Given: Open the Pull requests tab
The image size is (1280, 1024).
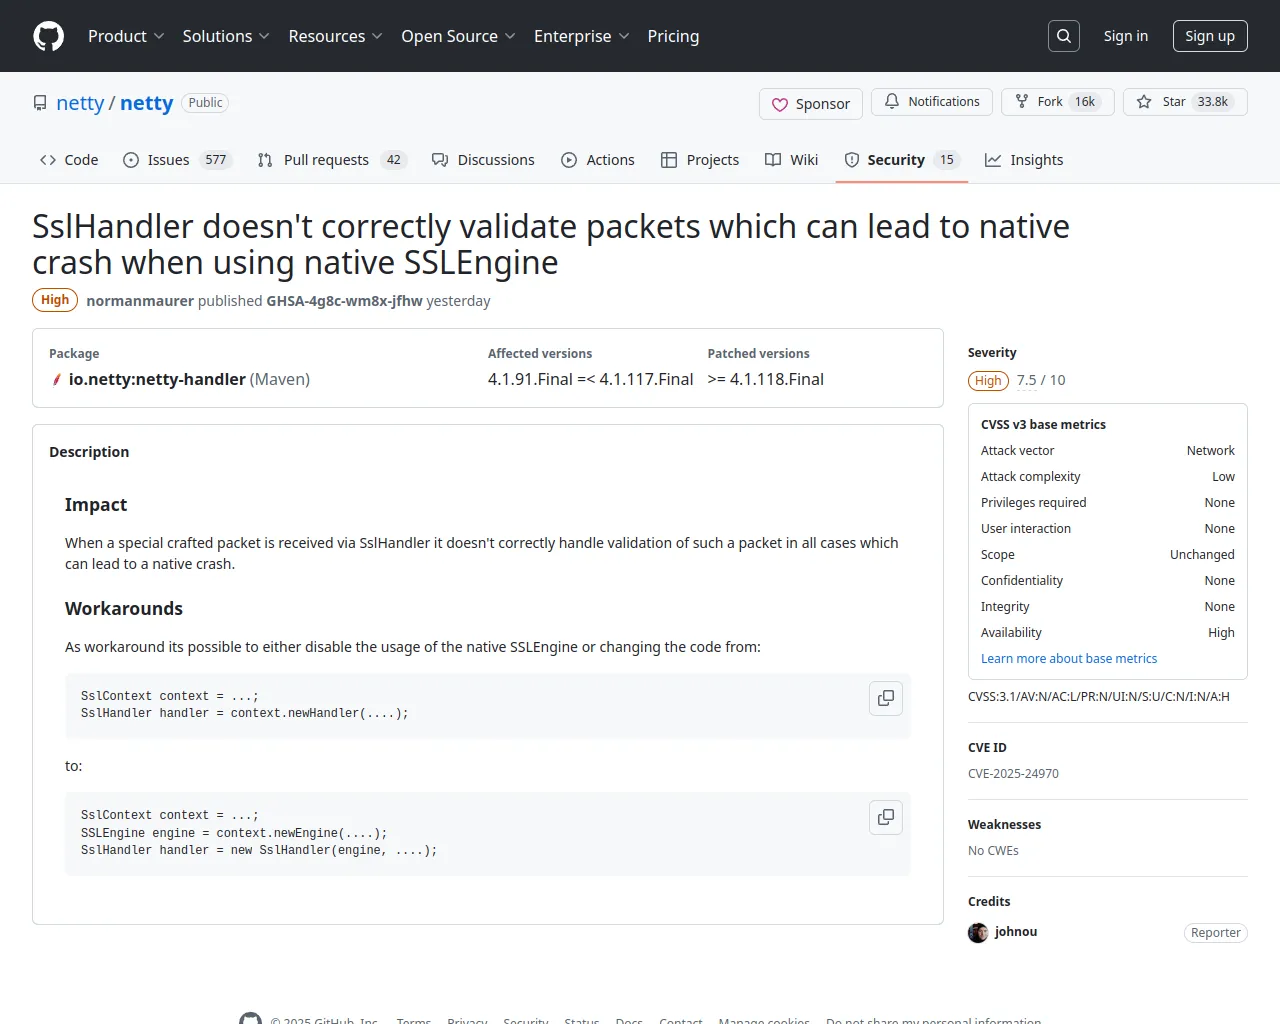Looking at the screenshot, I should pyautogui.click(x=332, y=160).
